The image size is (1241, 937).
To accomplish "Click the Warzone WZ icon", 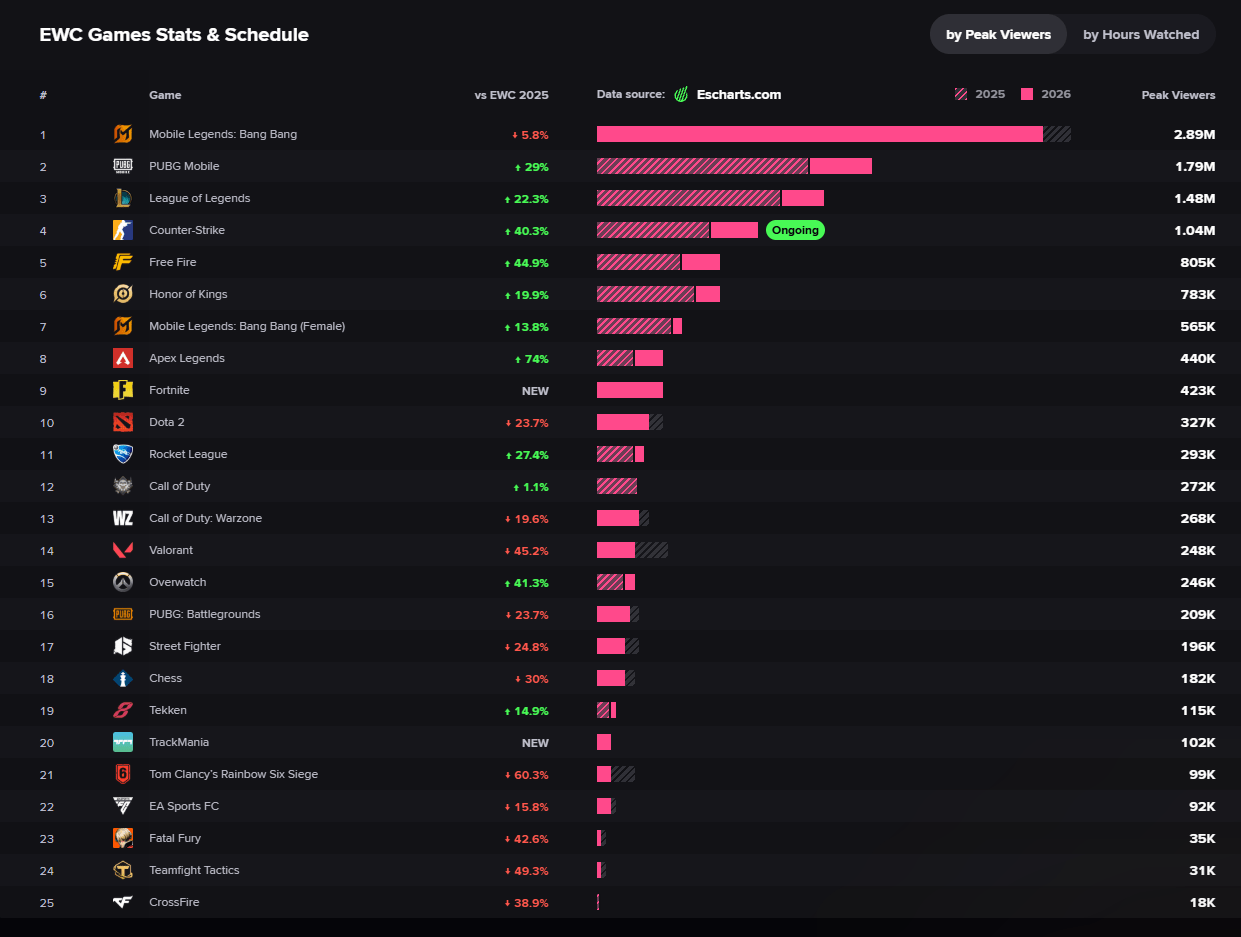I will pyautogui.click(x=123, y=518).
